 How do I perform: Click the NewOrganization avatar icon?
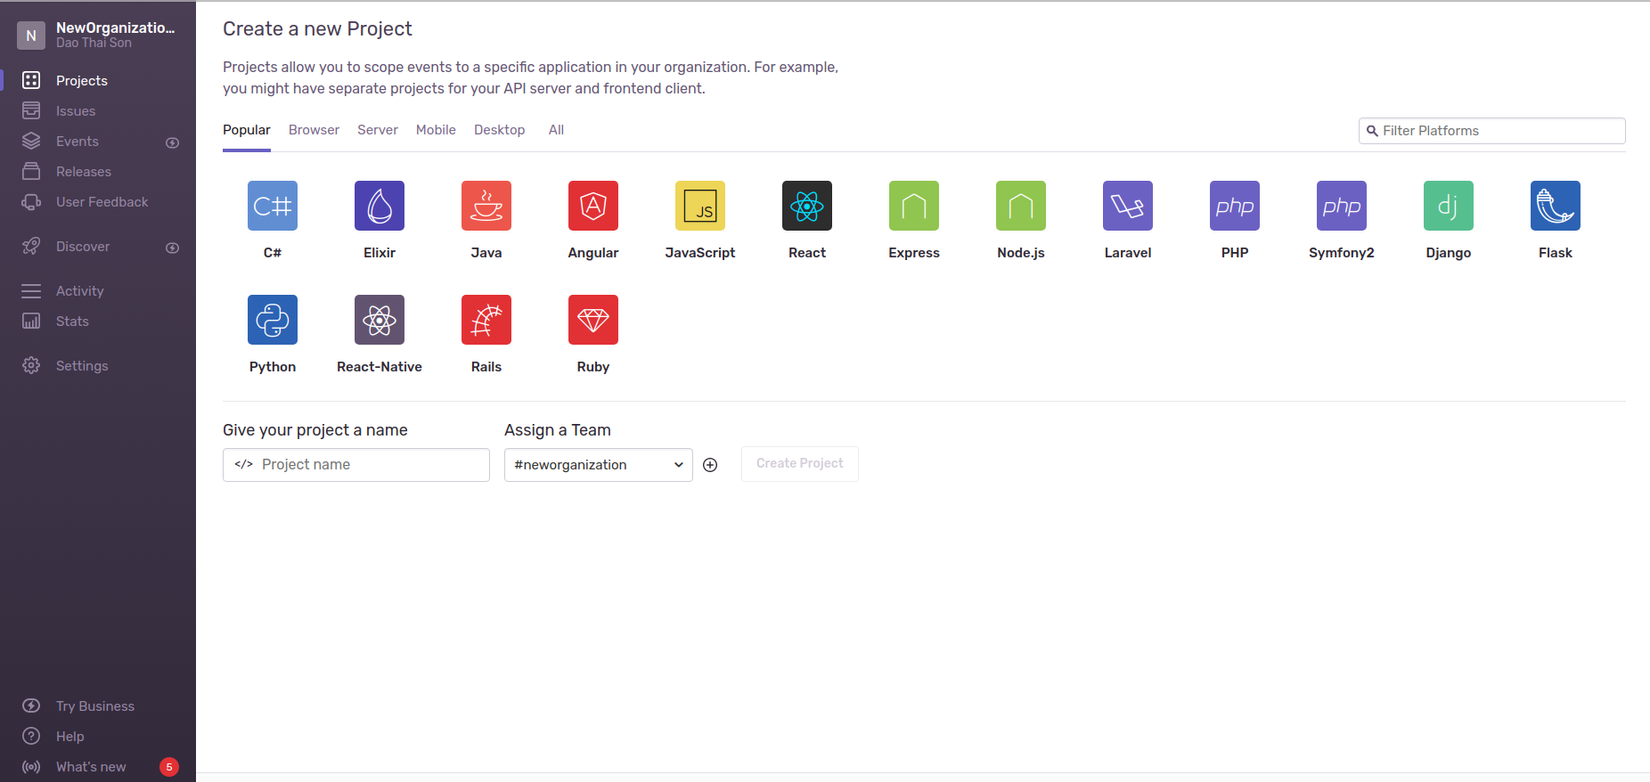pos(31,35)
